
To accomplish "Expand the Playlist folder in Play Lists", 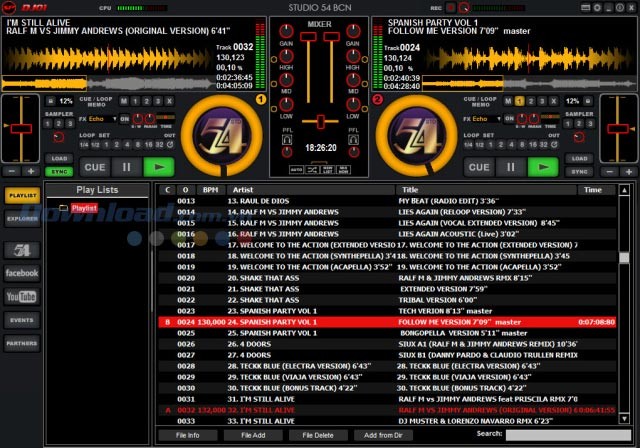I will 63,208.
